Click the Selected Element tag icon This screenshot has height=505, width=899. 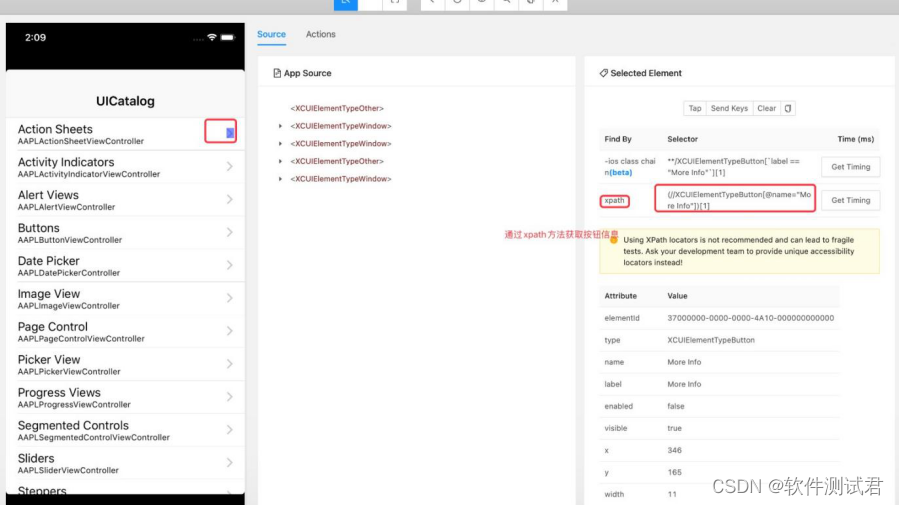603,73
